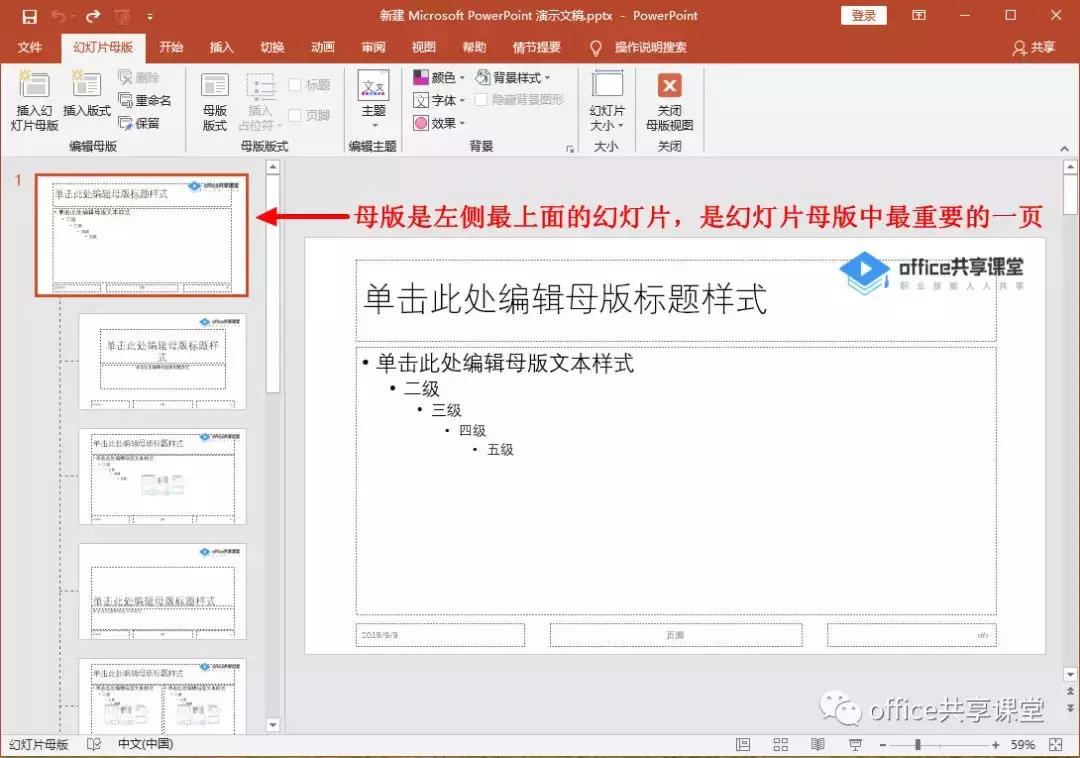This screenshot has width=1080, height=758.
Task: Click the slide number placeholder
Action: [912, 635]
